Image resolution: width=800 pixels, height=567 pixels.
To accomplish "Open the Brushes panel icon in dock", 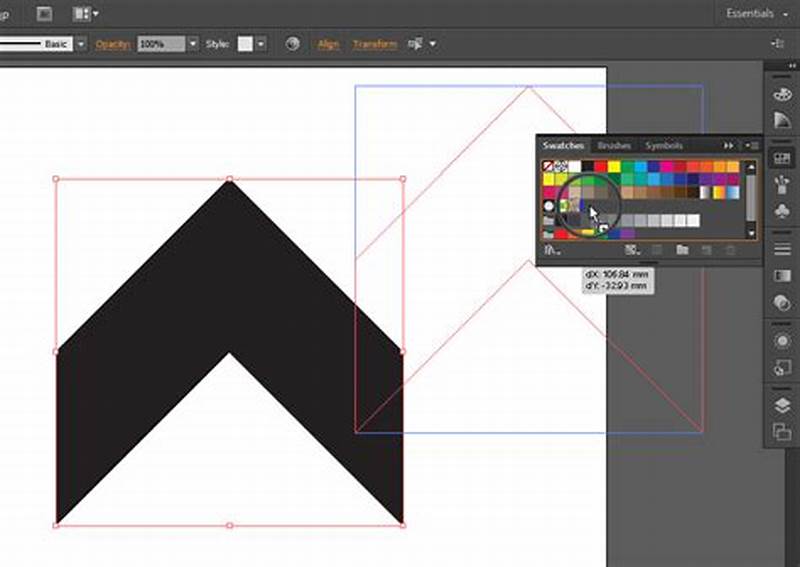I will 782,184.
